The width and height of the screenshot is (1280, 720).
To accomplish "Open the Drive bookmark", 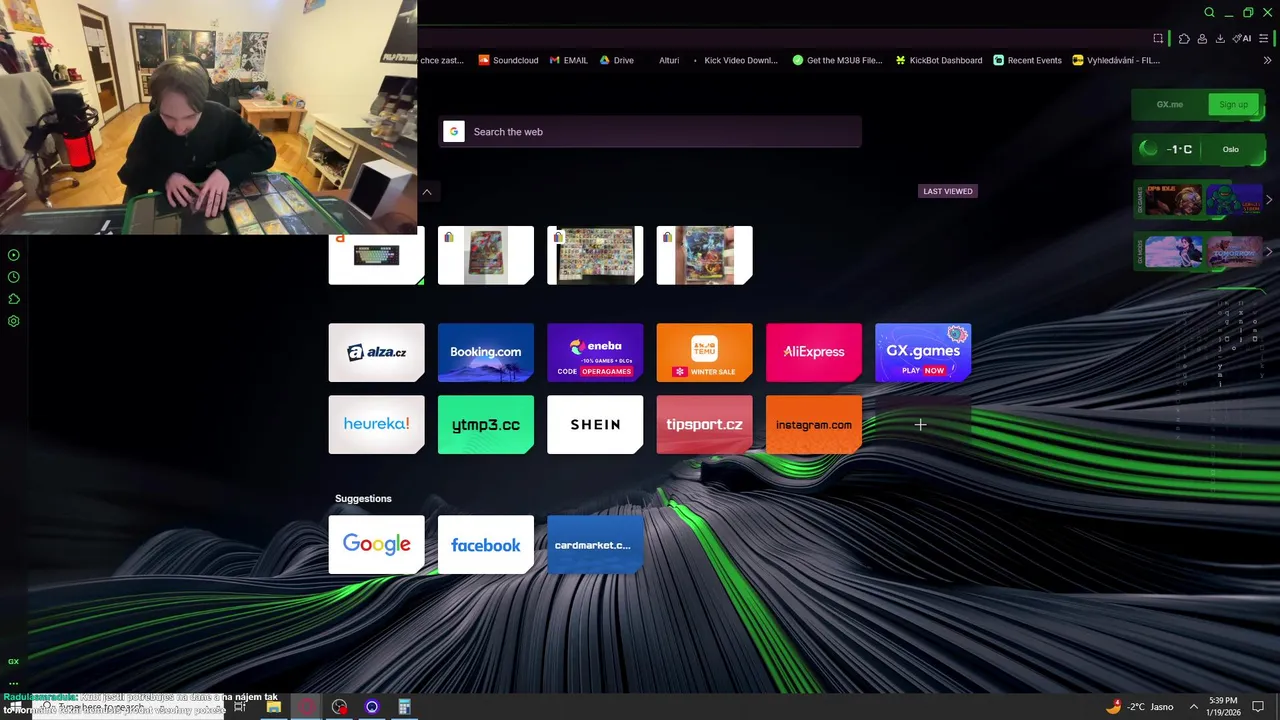I will pos(617,60).
